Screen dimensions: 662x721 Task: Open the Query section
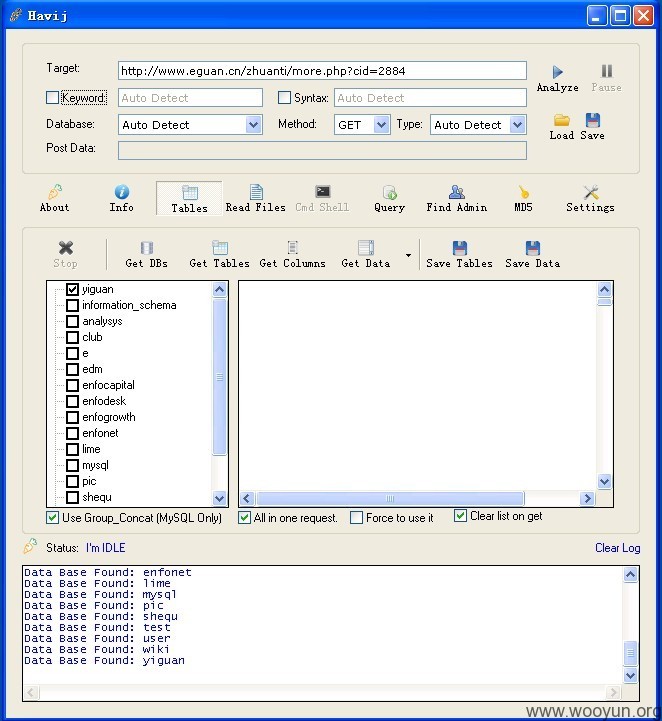[389, 198]
